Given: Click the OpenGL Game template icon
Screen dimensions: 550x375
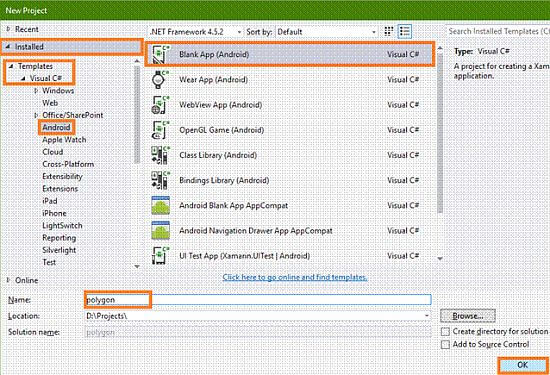Looking at the screenshot, I should pyautogui.click(x=160, y=130).
